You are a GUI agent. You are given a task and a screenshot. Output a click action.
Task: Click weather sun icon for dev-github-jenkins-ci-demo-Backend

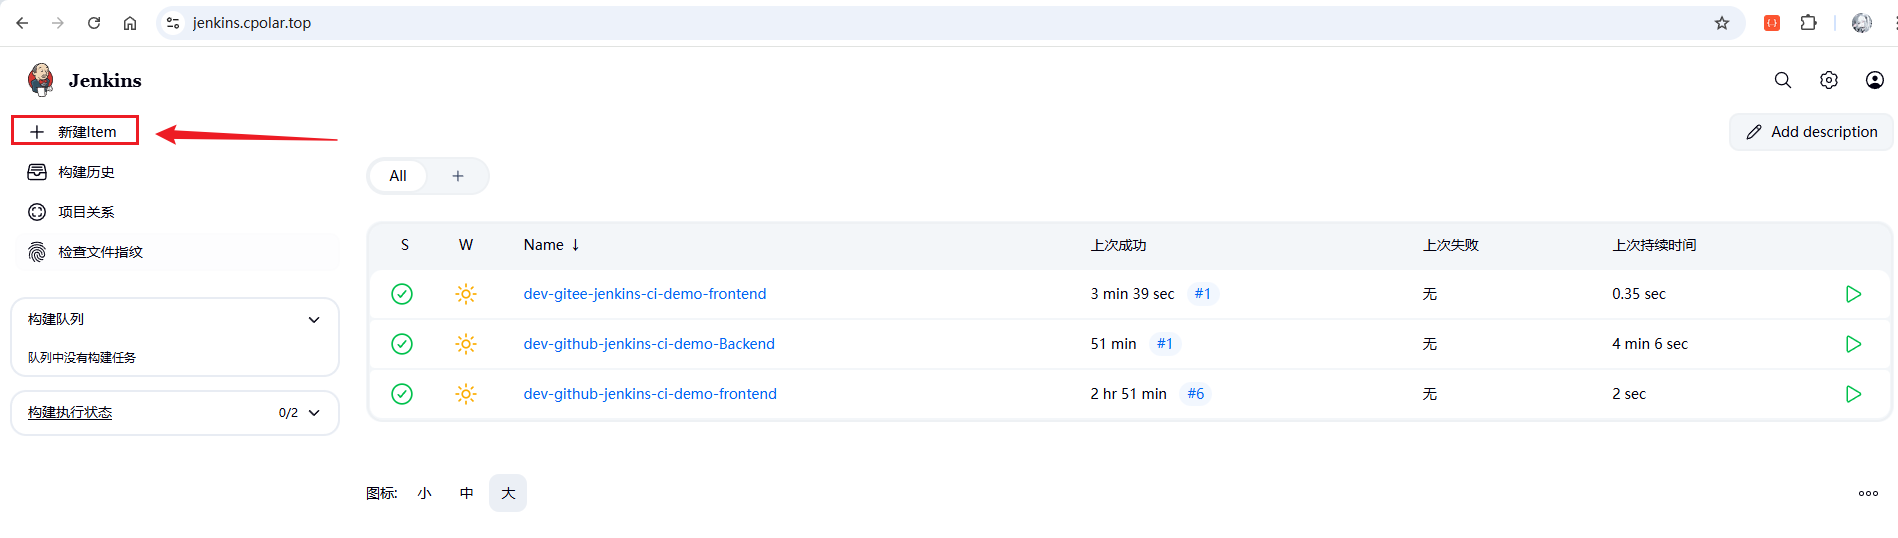point(466,344)
